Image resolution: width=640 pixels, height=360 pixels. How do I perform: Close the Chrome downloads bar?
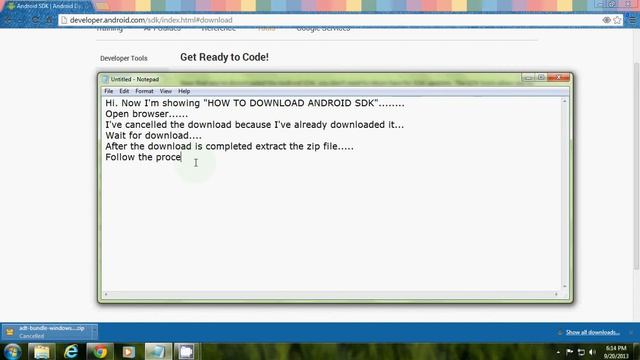[631, 332]
